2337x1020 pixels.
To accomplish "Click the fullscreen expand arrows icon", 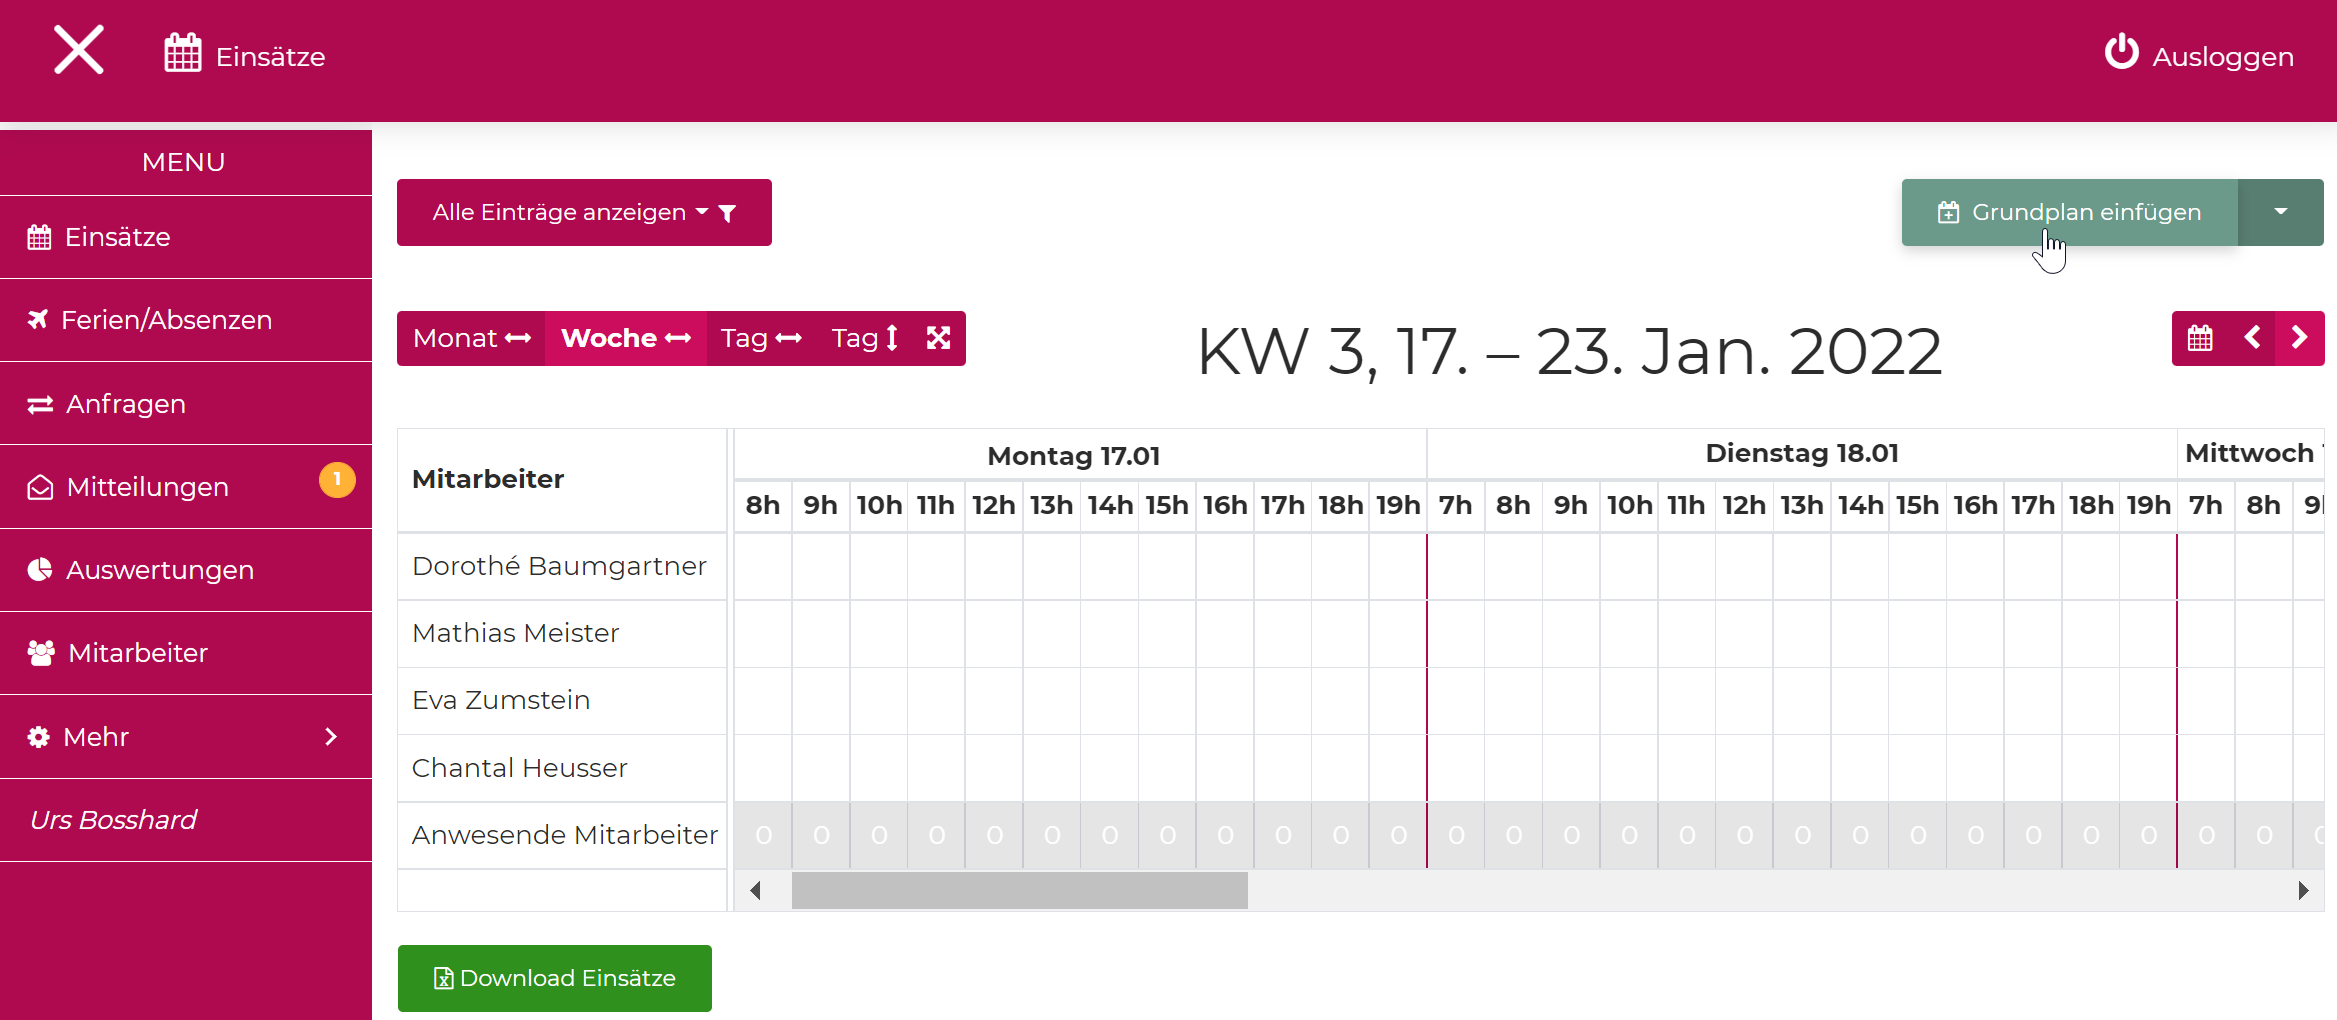I will point(938,338).
